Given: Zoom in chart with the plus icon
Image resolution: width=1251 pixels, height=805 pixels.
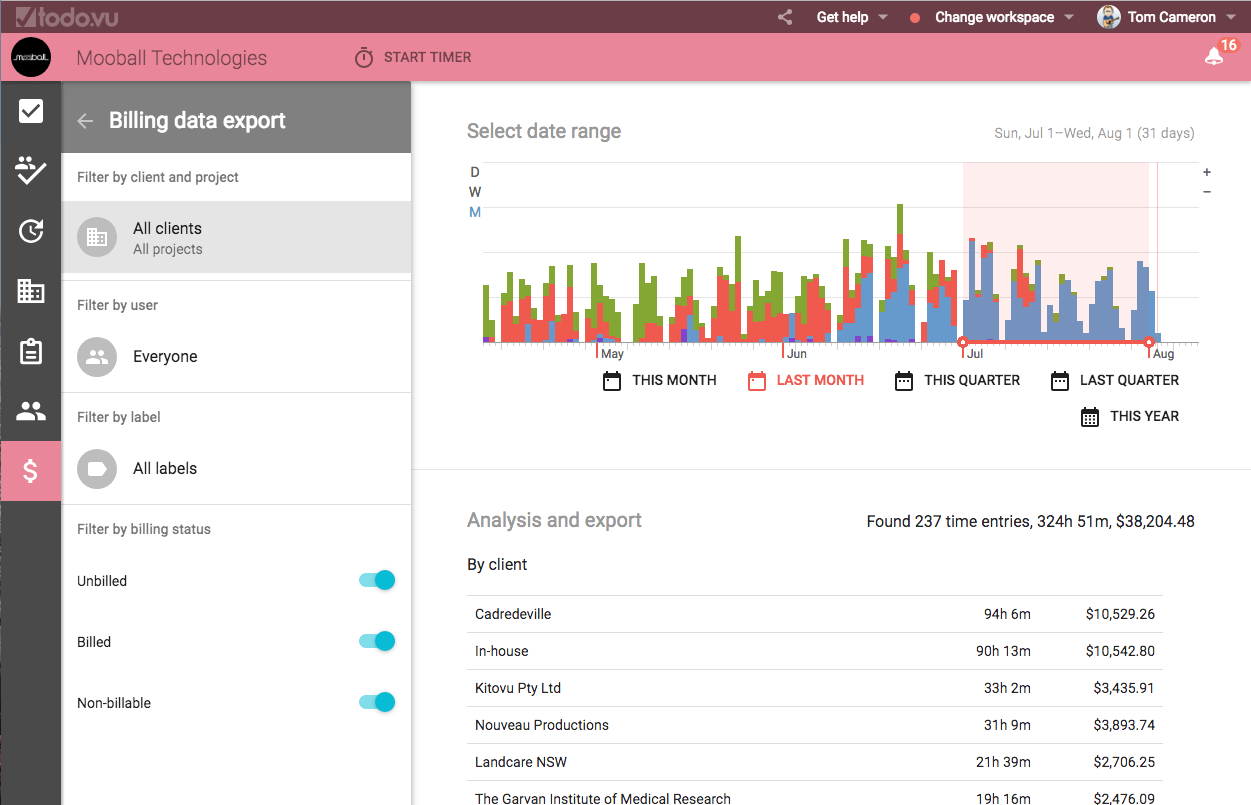Looking at the screenshot, I should coord(1207,172).
